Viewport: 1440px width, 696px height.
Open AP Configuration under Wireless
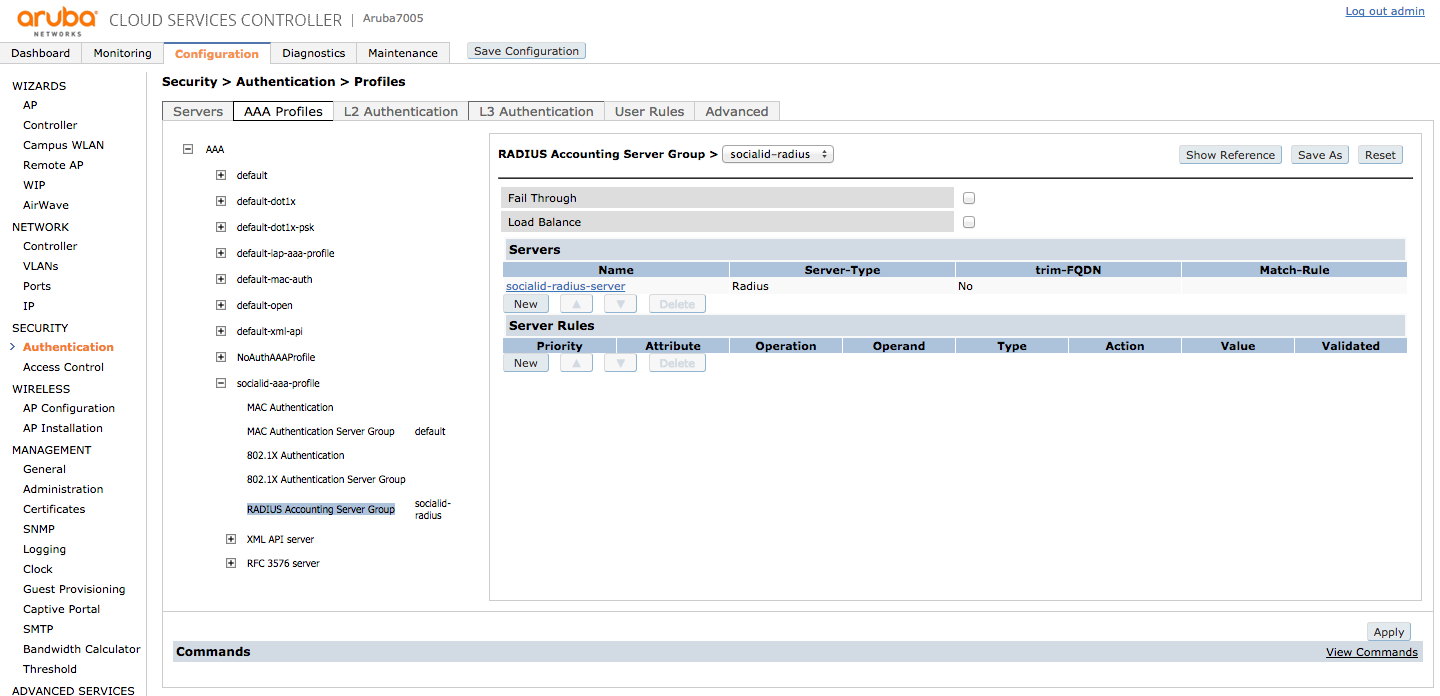(69, 408)
